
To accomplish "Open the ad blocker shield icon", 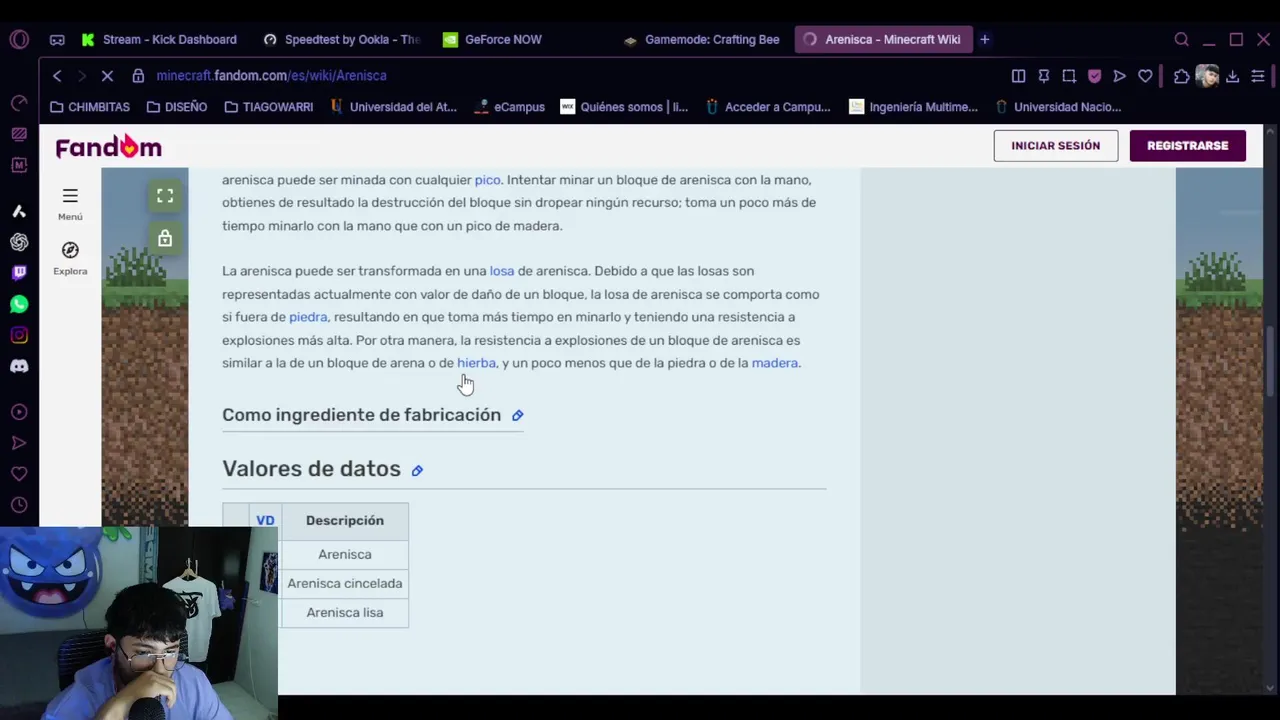I will tap(1094, 76).
